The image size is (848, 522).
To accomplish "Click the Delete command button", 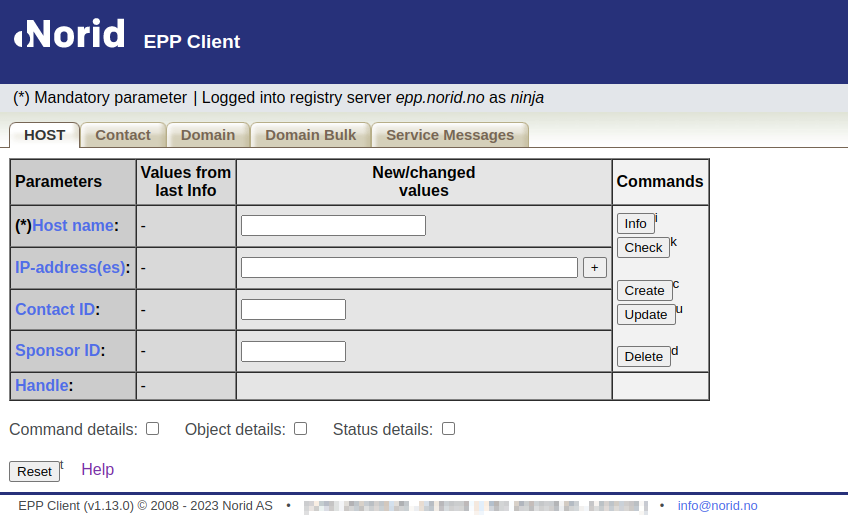I will pos(644,356).
